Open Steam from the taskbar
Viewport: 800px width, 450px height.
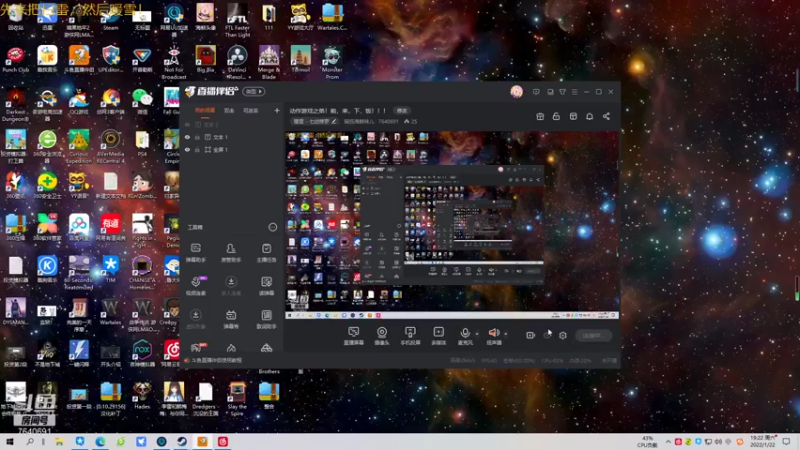(182, 442)
